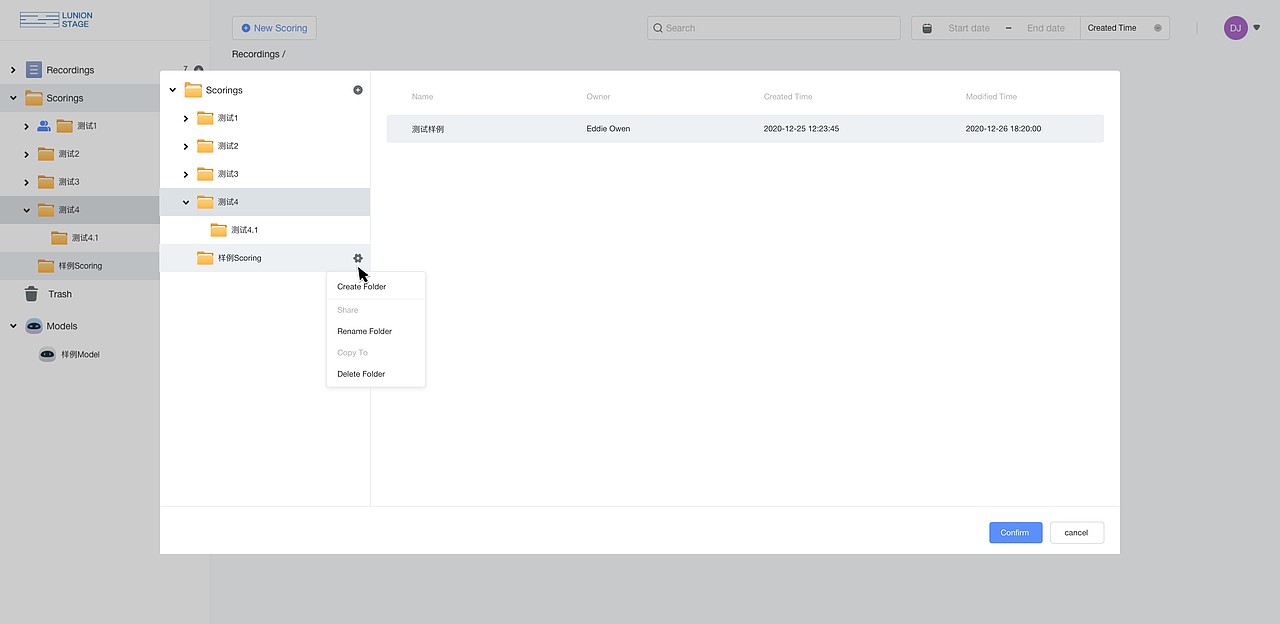Click the shared users icon beside sidebar 测试1

[44, 126]
